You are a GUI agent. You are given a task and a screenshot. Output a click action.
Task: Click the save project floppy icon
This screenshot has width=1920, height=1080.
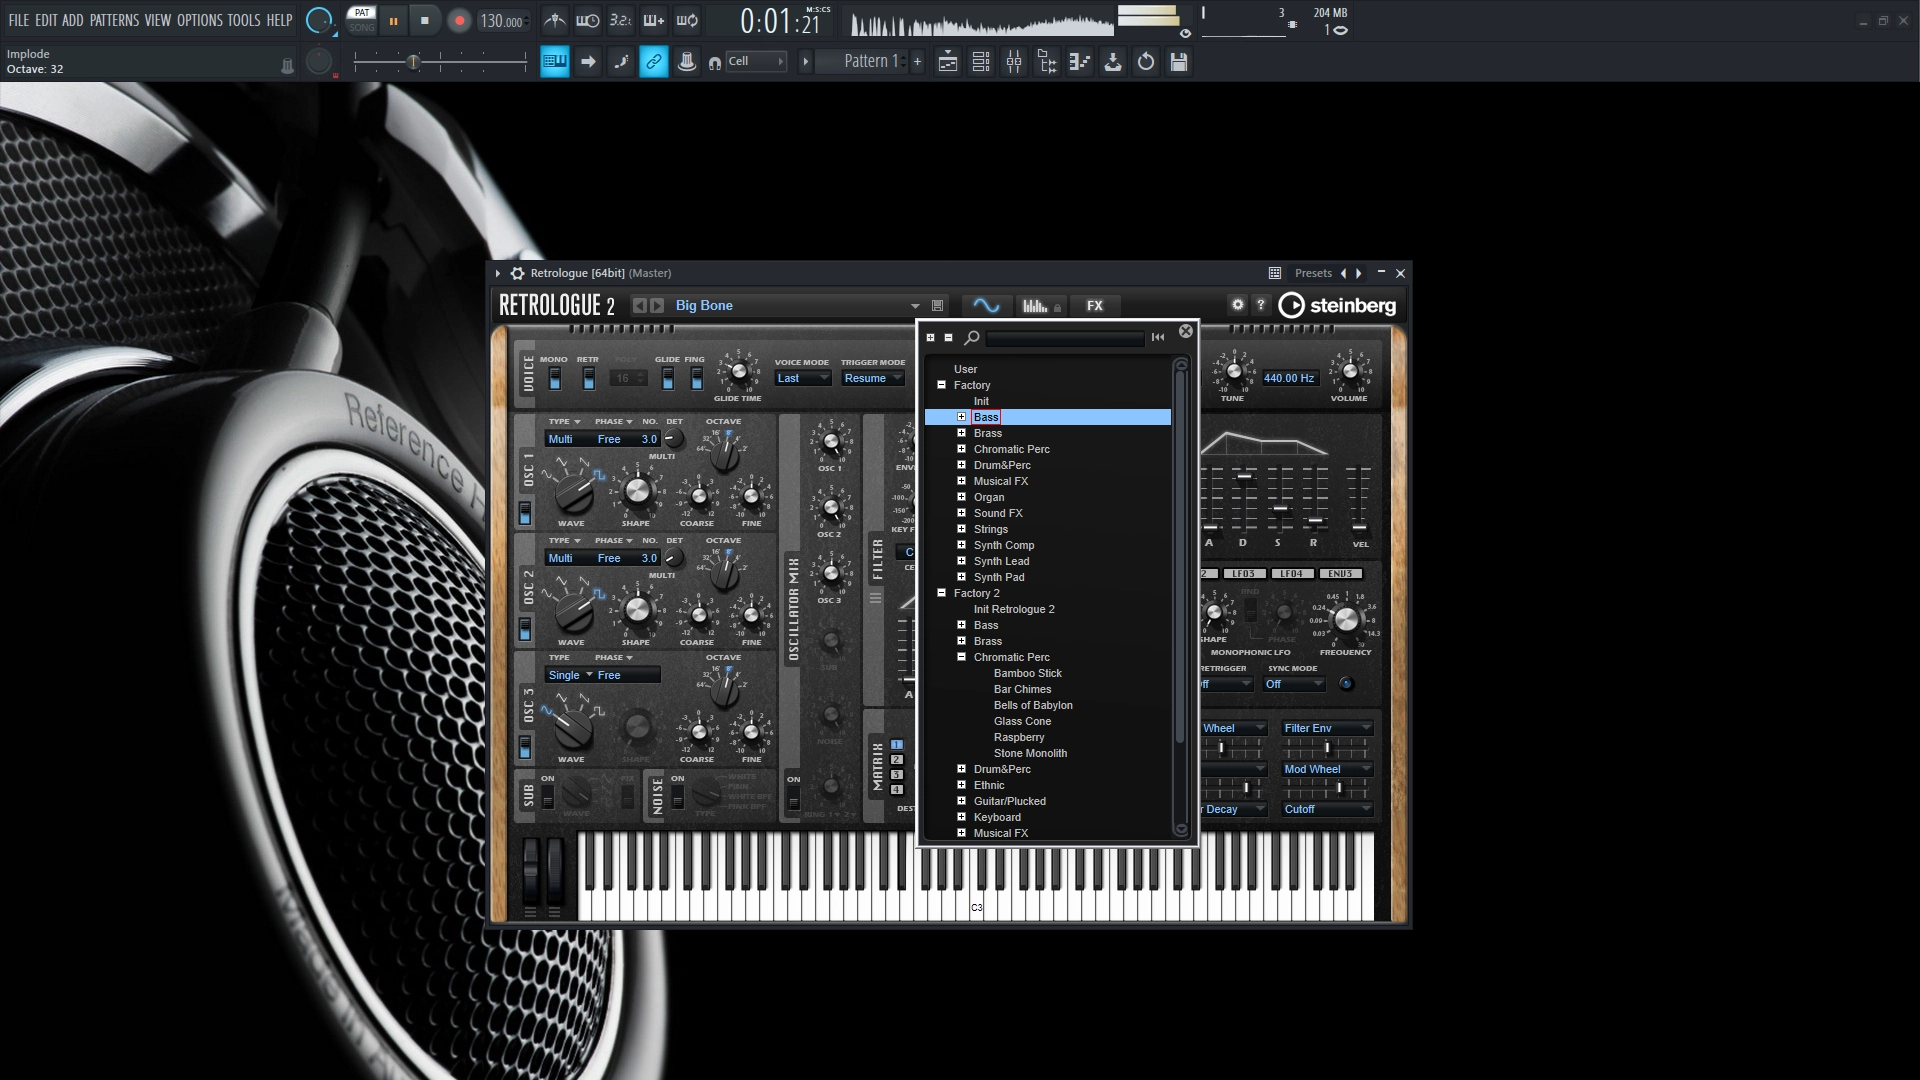point(1179,62)
